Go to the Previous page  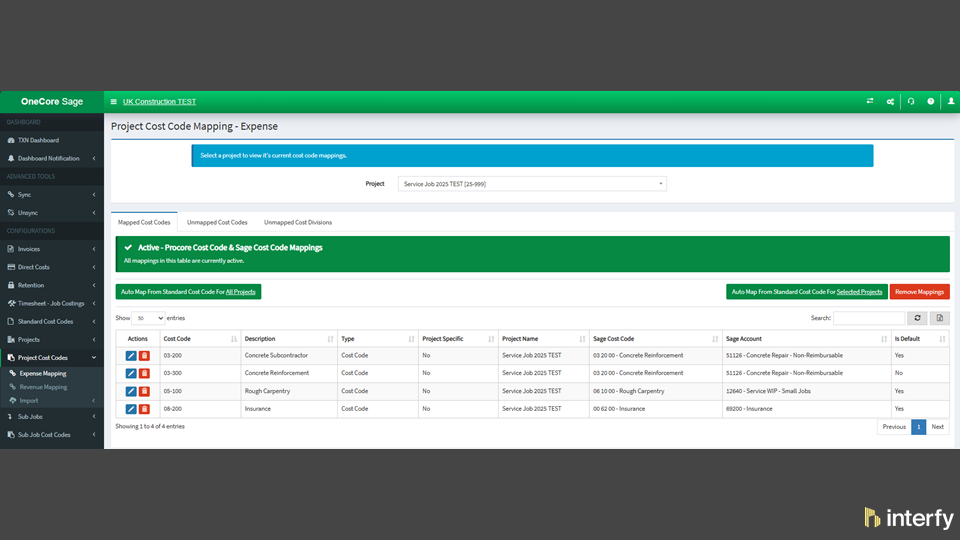point(894,427)
